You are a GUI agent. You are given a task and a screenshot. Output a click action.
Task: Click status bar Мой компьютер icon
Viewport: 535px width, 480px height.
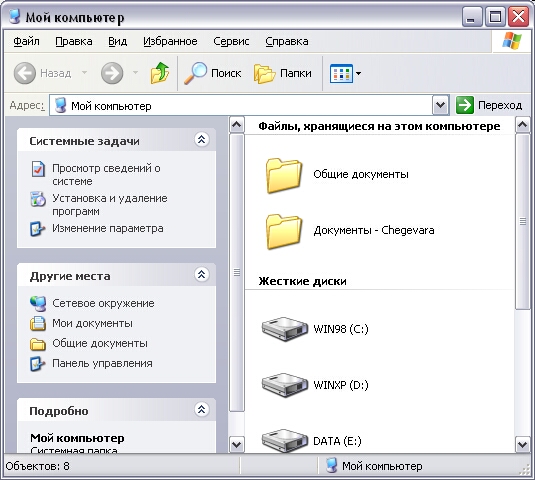coord(331,465)
